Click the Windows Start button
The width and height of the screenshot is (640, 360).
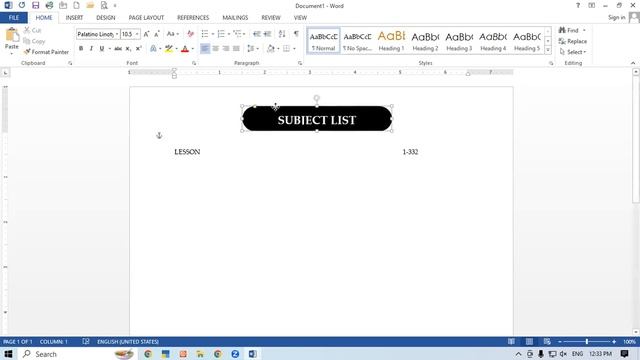(x=8, y=354)
